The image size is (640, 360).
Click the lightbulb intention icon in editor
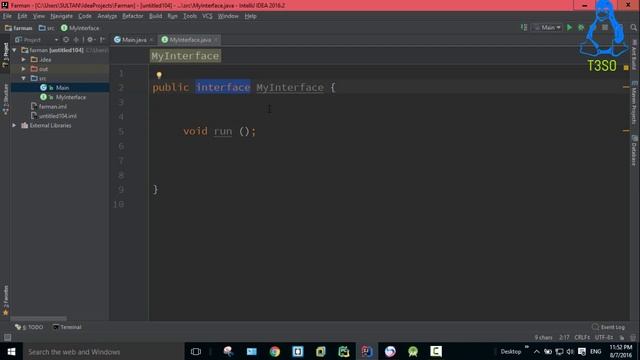coord(159,75)
